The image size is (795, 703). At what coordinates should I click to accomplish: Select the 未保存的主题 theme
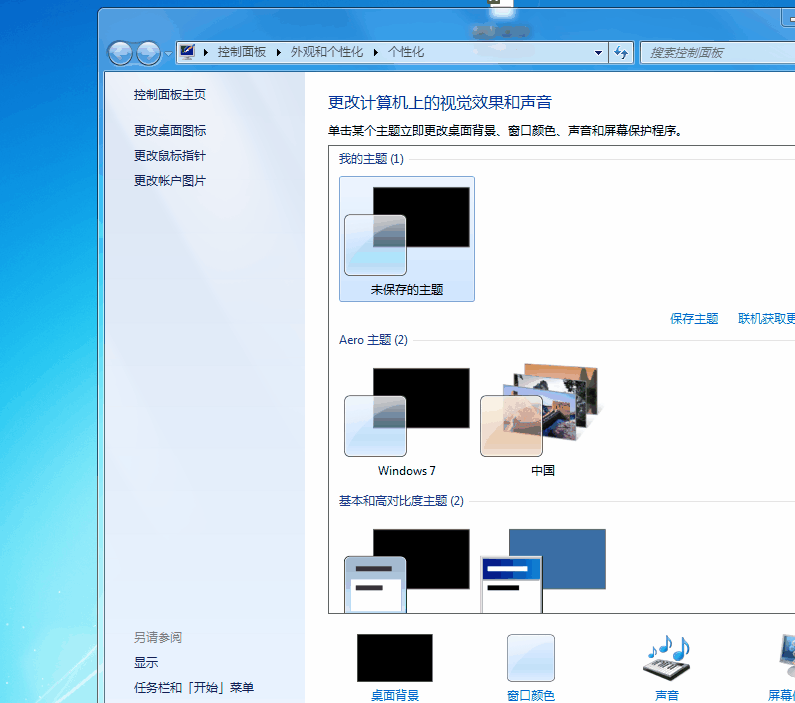click(407, 239)
